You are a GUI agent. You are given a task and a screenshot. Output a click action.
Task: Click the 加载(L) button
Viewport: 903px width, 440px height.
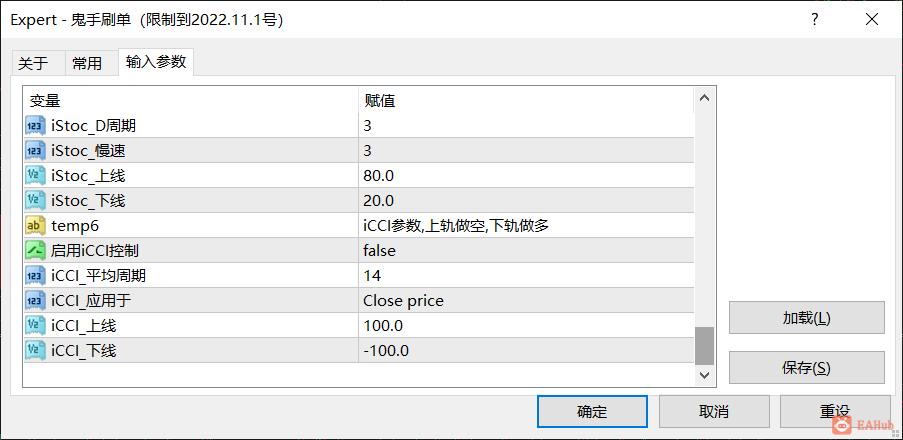tap(806, 317)
